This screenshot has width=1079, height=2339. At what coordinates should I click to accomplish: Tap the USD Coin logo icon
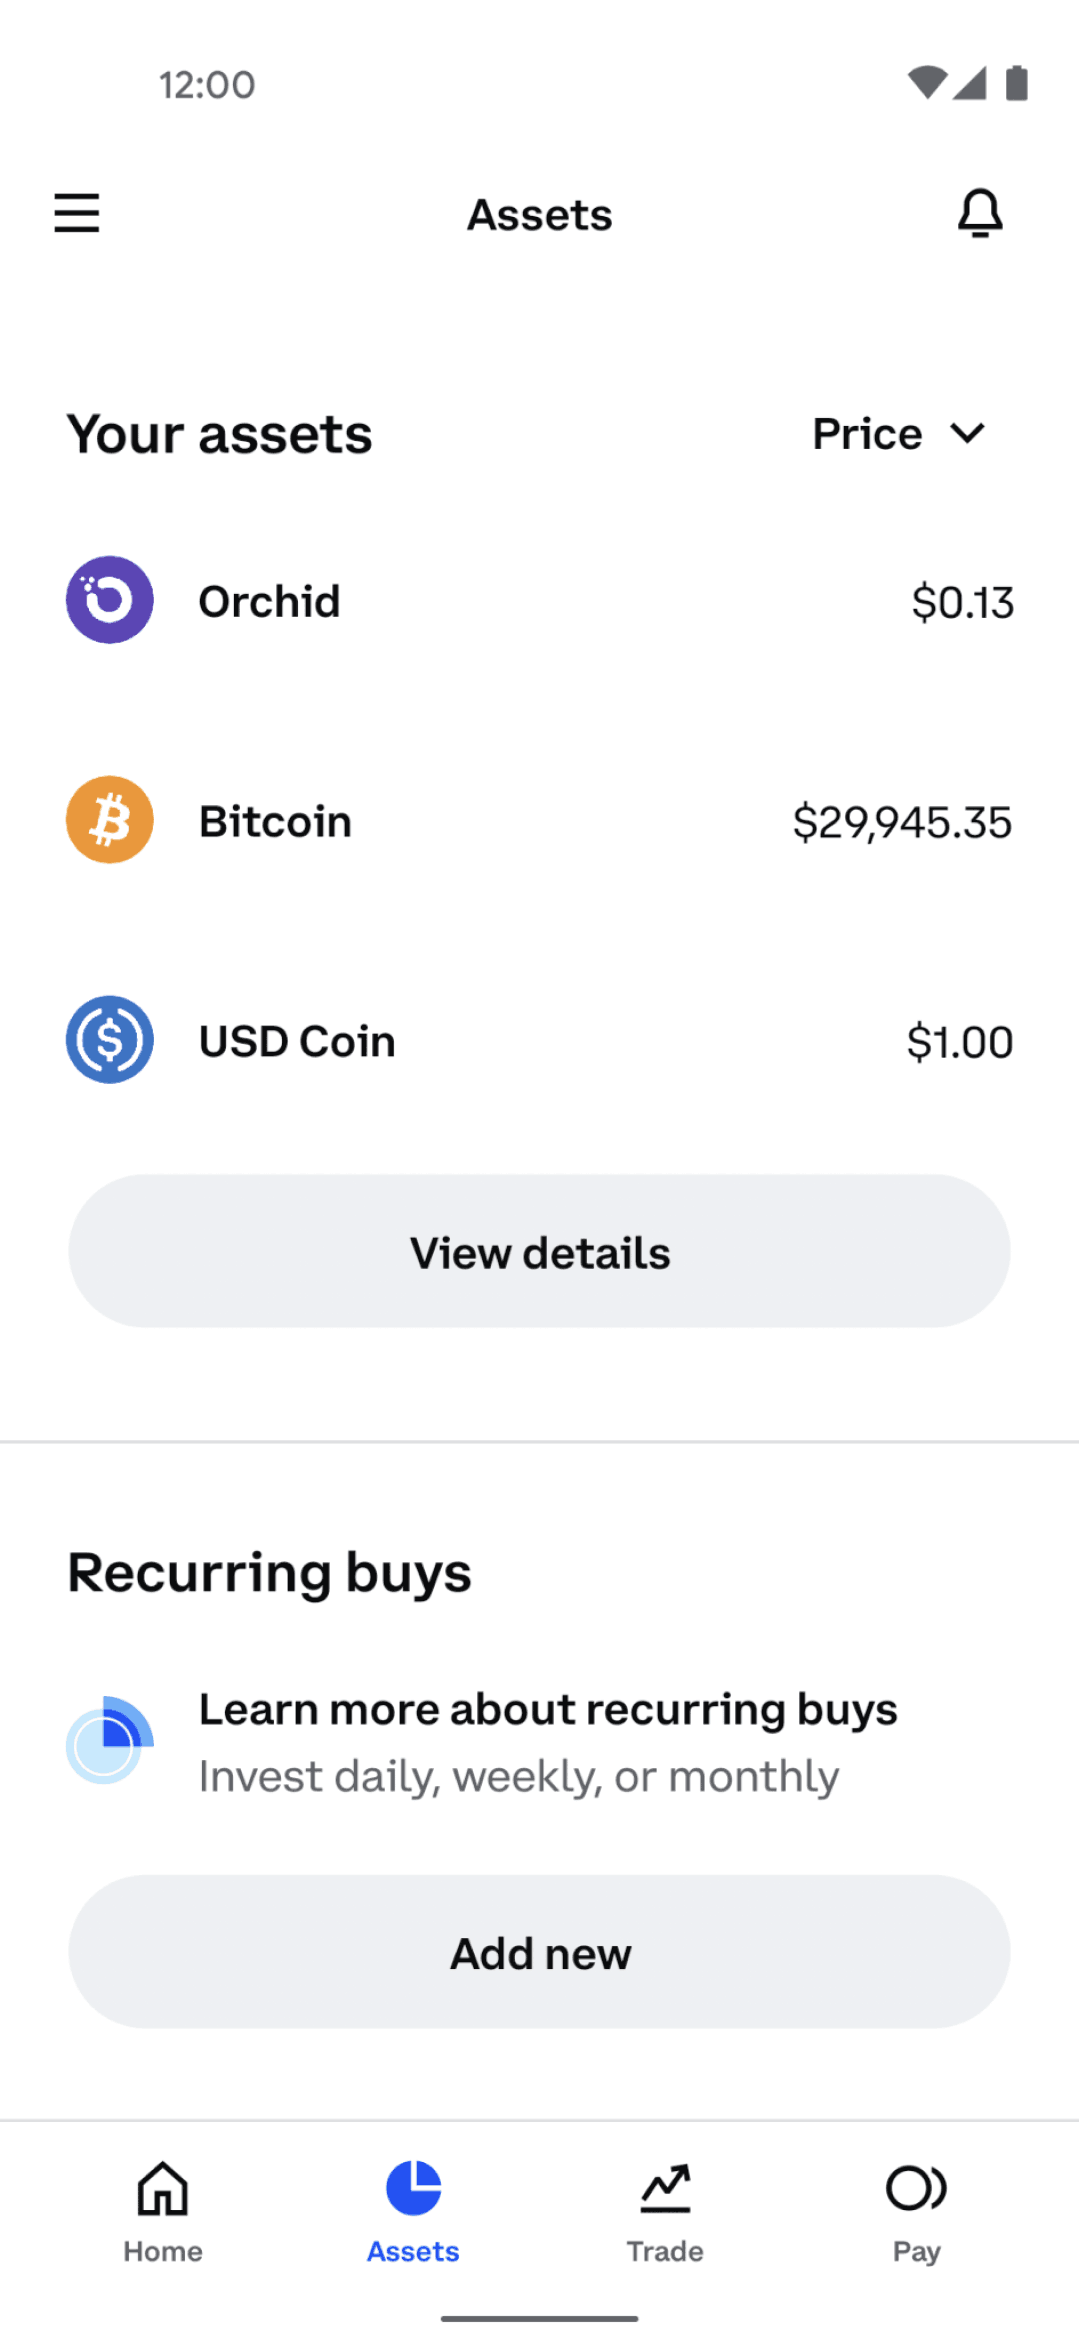click(110, 1040)
